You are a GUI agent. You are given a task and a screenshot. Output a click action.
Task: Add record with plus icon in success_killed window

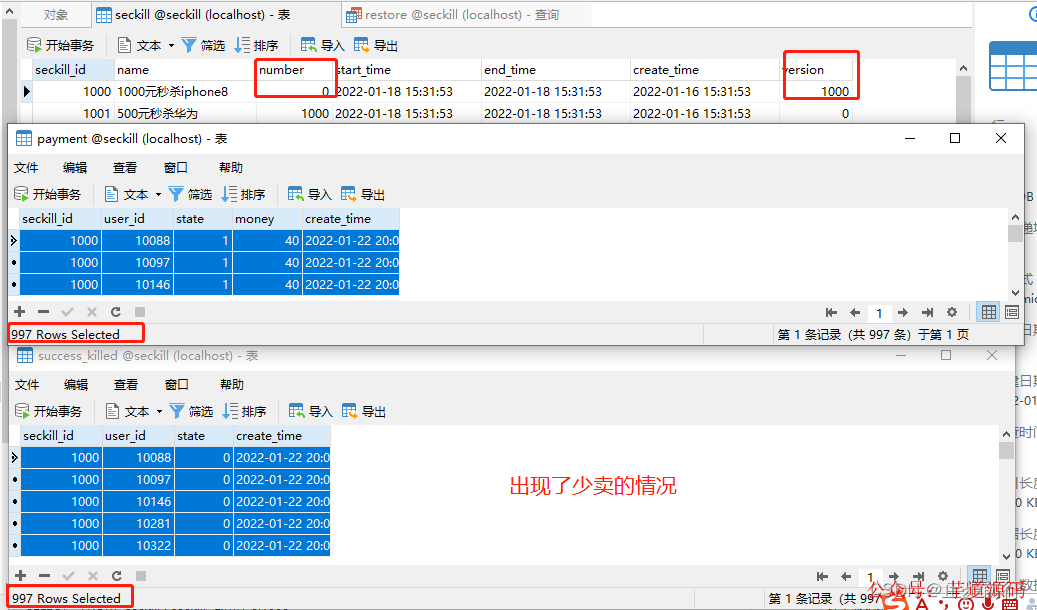coord(21,576)
